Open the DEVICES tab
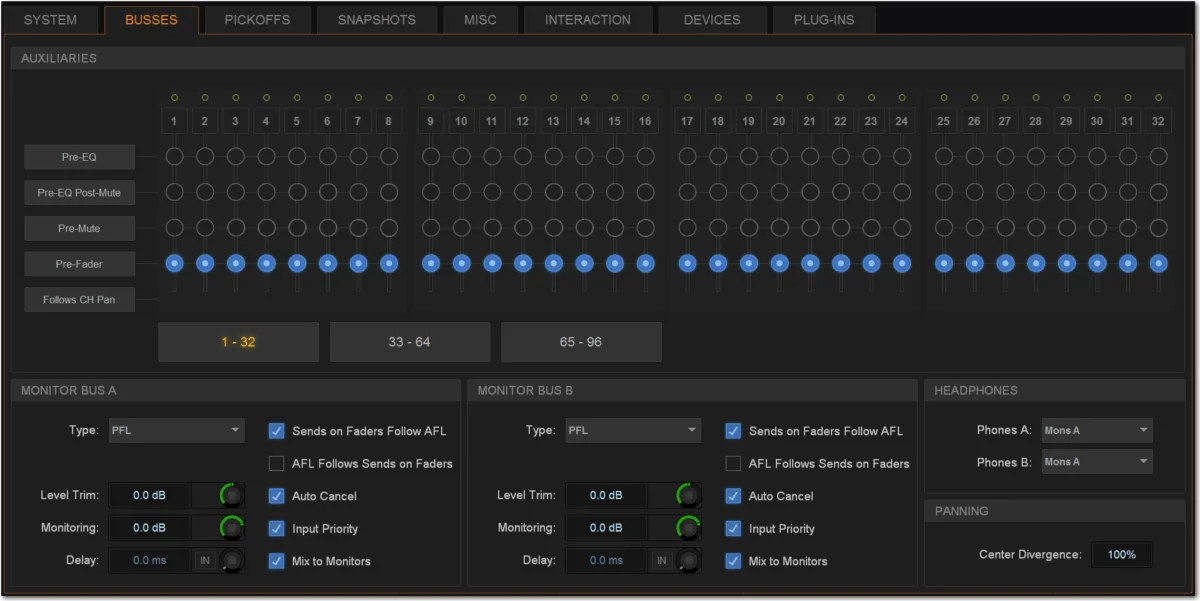Viewport: 1200px width, 601px height. click(712, 20)
